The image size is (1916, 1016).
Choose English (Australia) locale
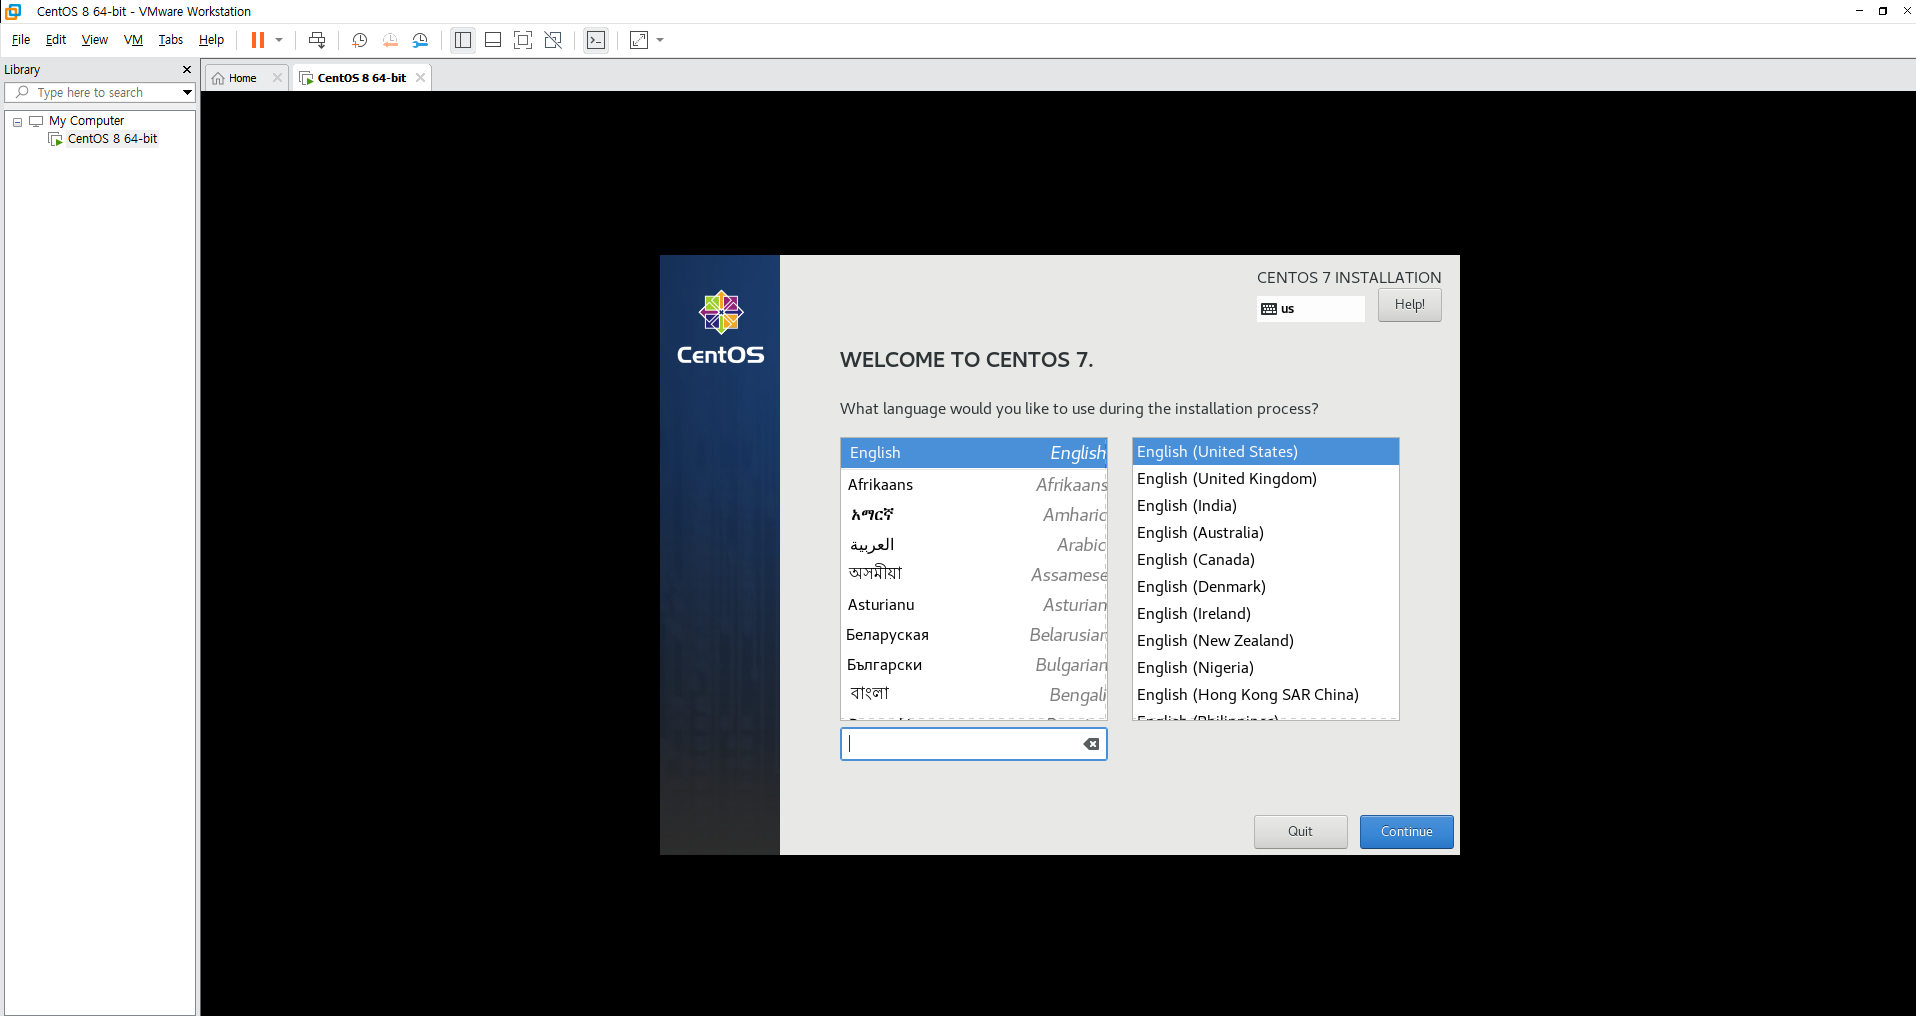tap(1265, 533)
